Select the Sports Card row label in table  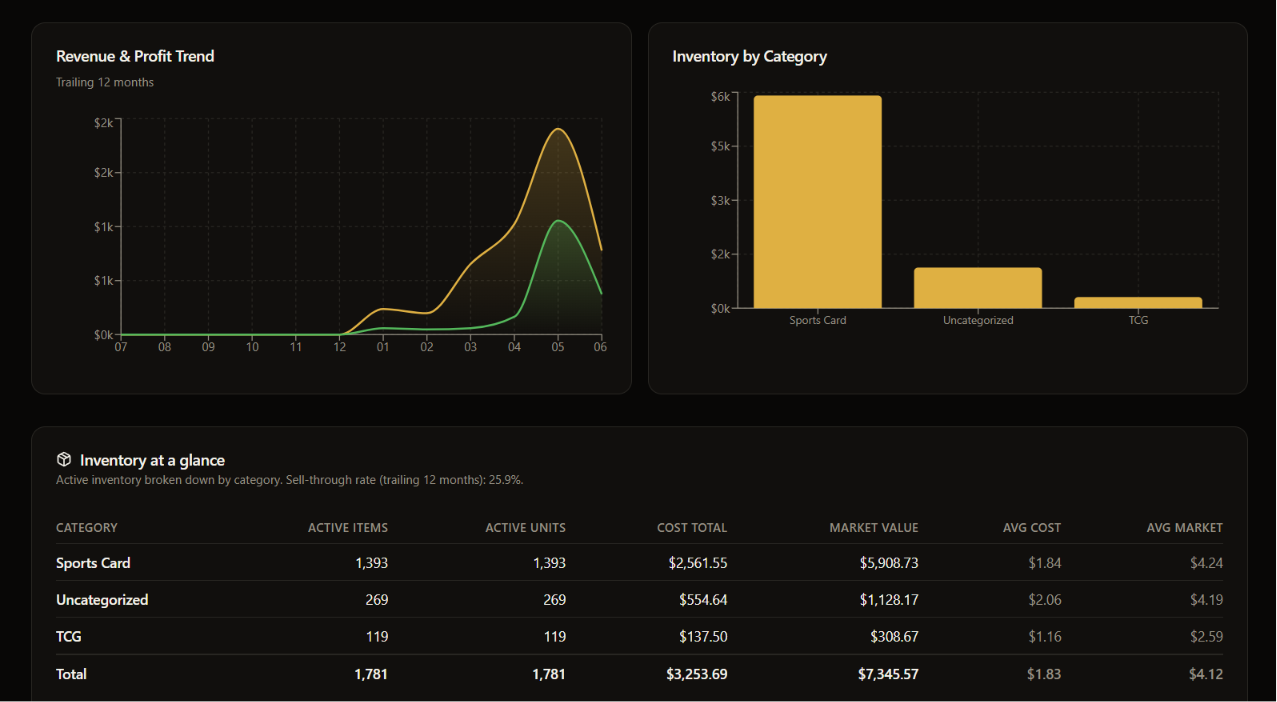click(x=93, y=563)
